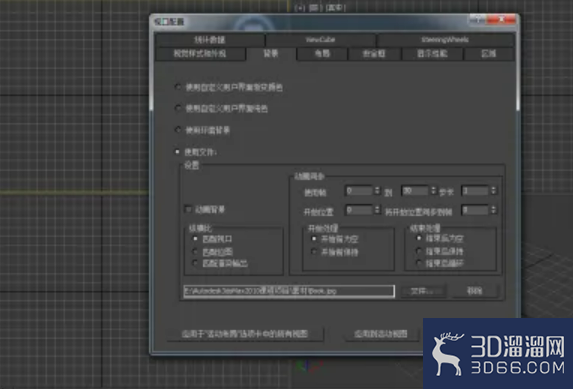The image size is (573, 389).
Task: Close the 视口配置 dialog
Action: pyautogui.click(x=501, y=19)
